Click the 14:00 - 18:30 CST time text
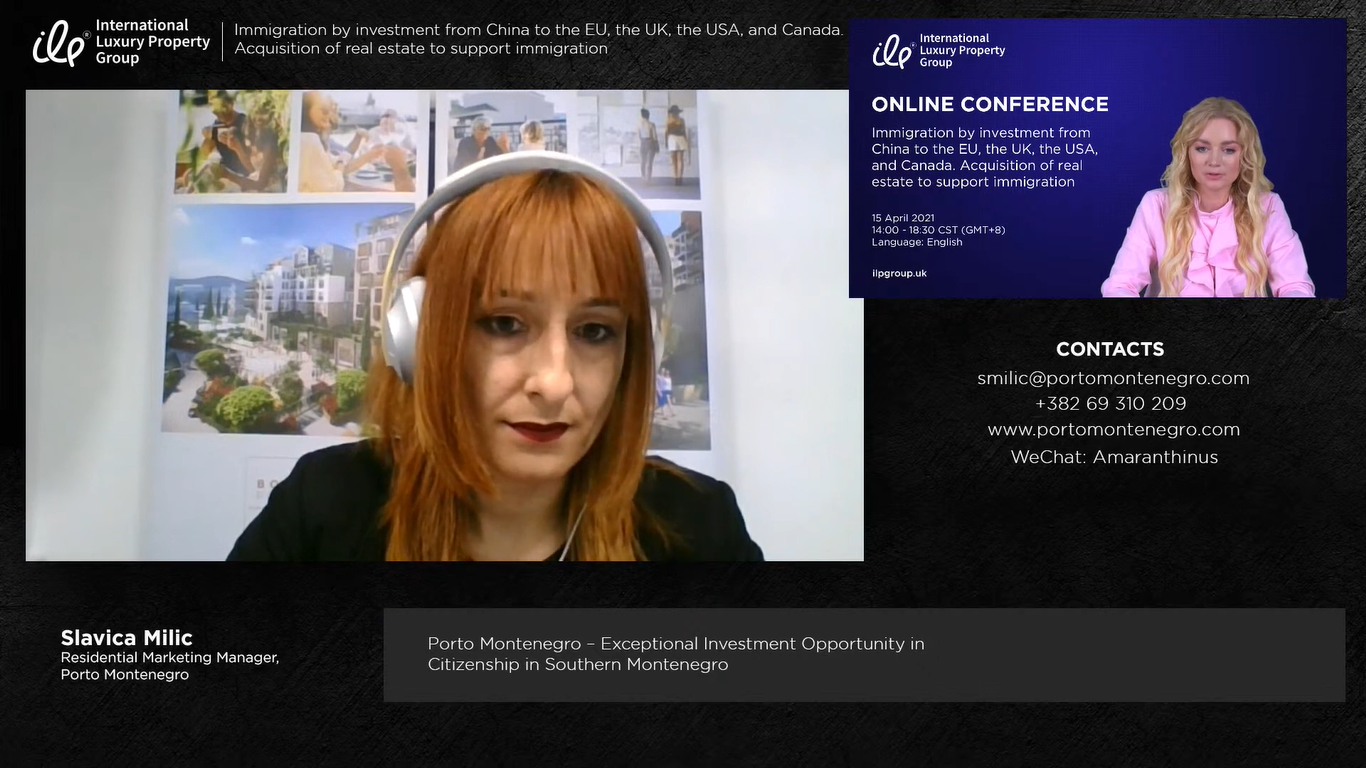The width and height of the screenshot is (1366, 768). [x=937, y=230]
